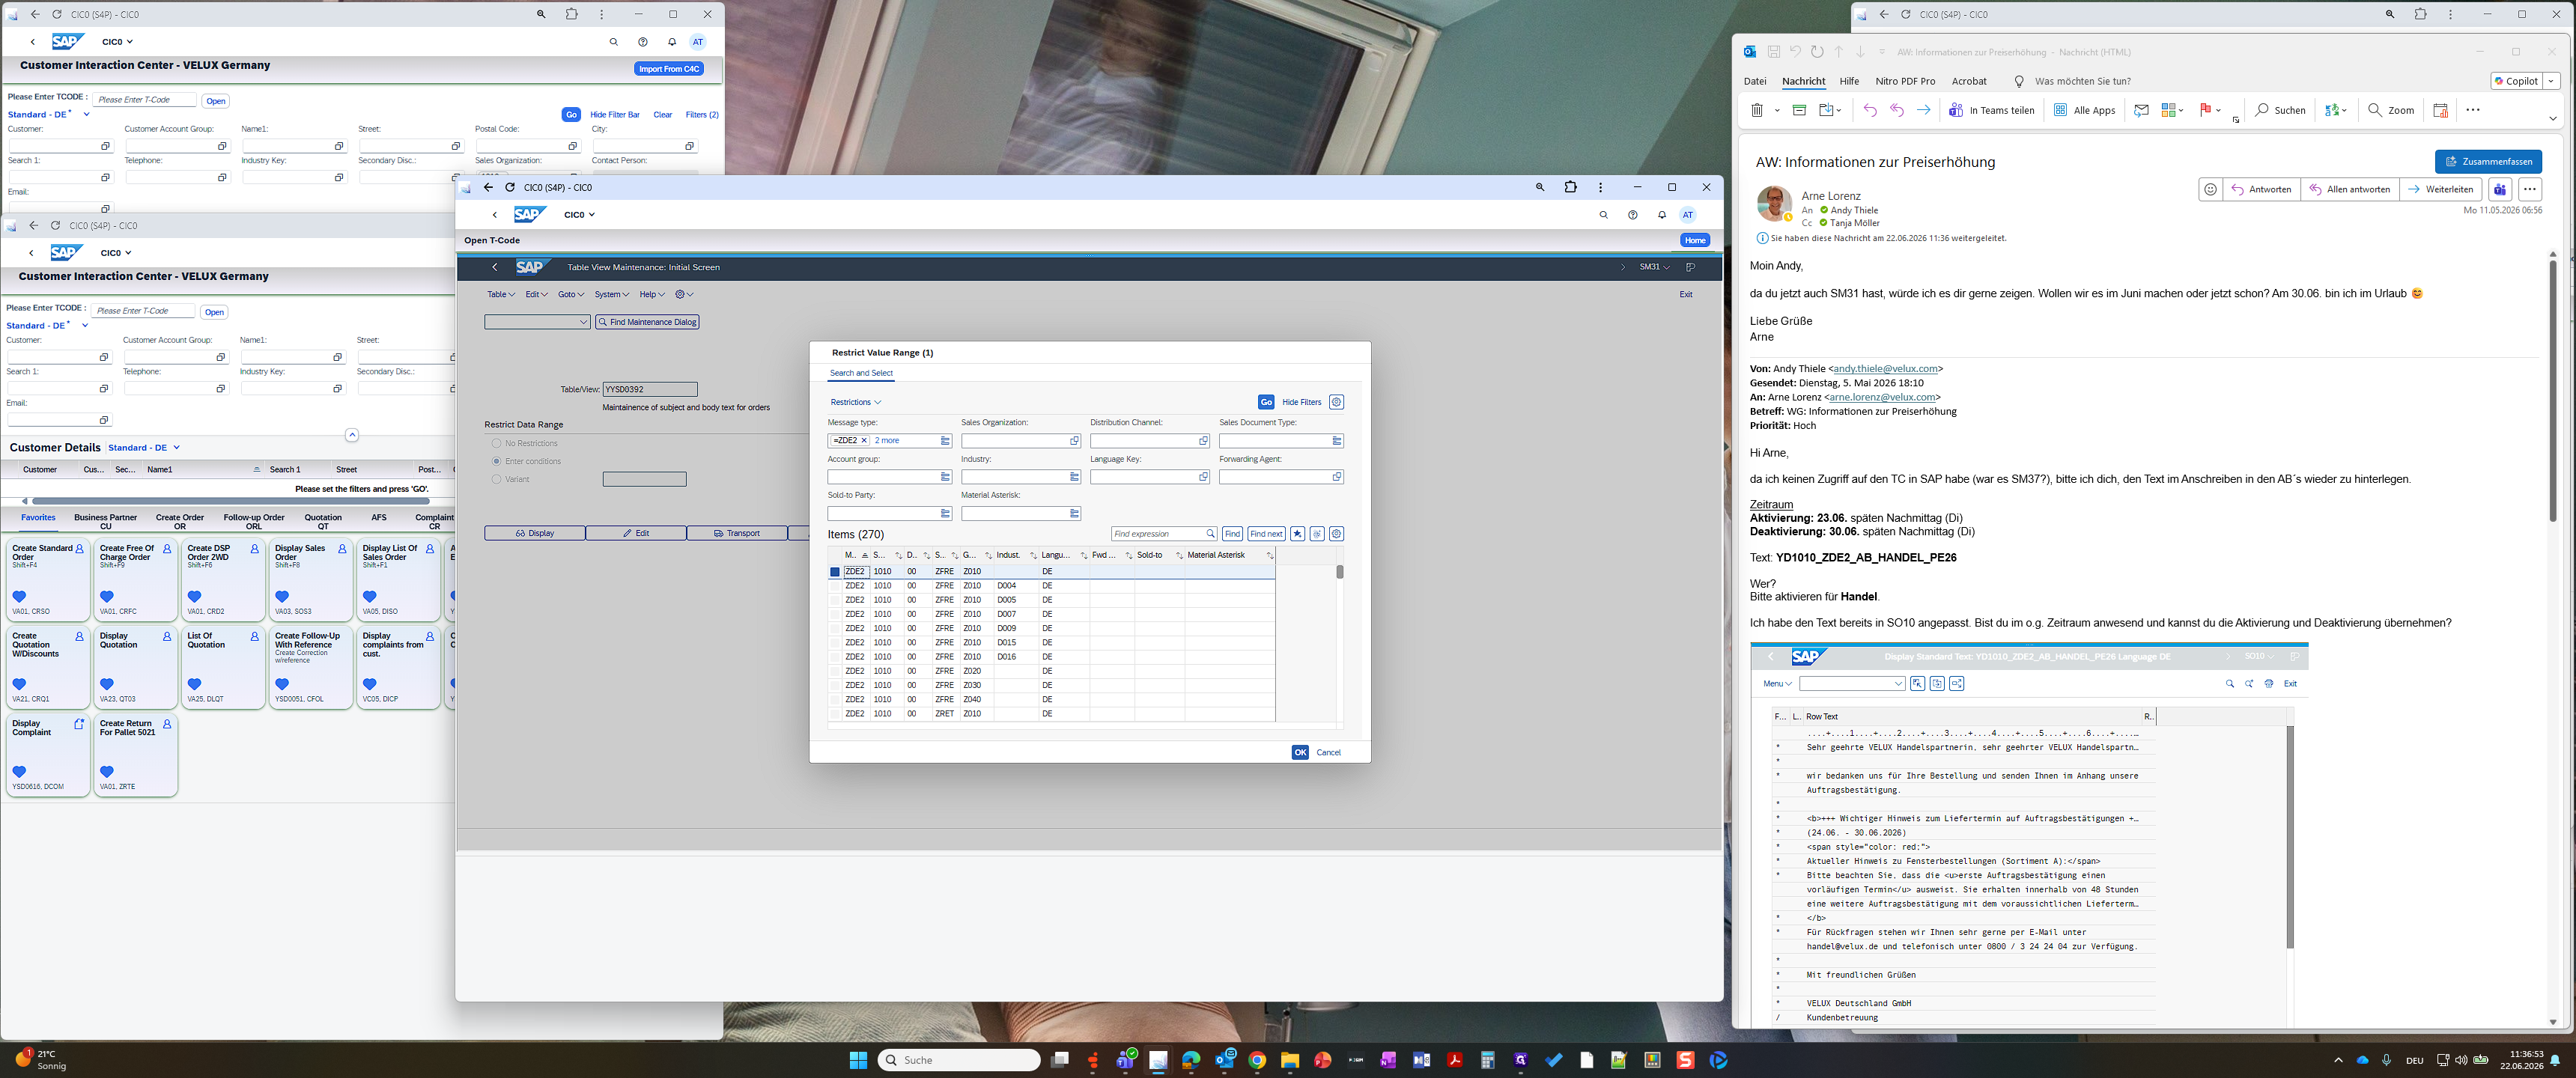Click the emoji reaction icon in email header
The width and height of the screenshot is (2576, 1078).
(x=2210, y=189)
